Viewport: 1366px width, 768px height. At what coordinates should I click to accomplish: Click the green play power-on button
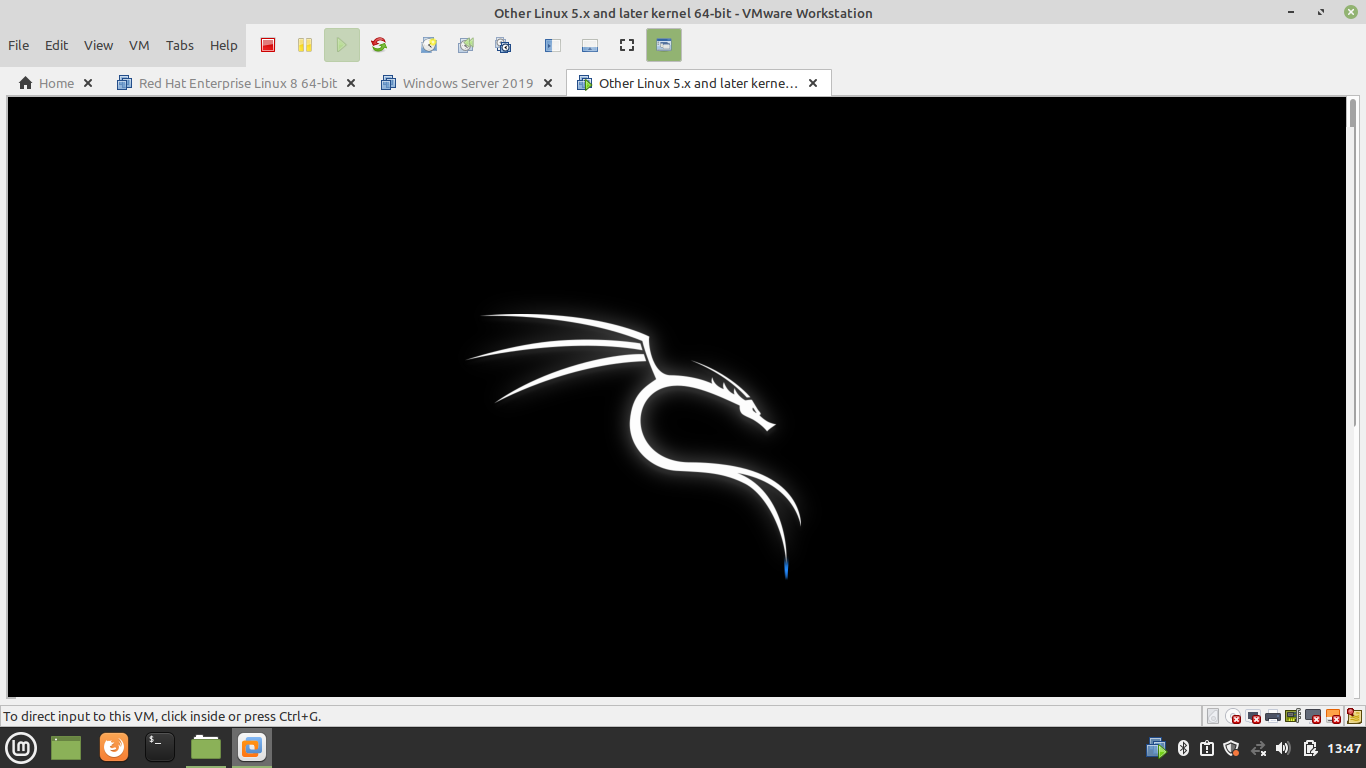pos(341,45)
